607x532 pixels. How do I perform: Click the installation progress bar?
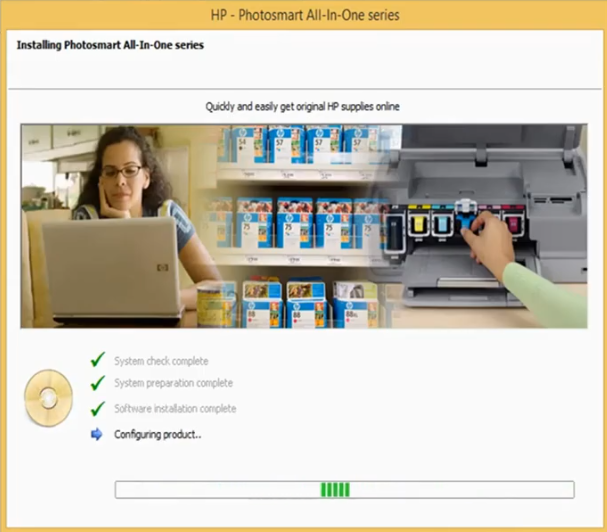coord(345,490)
